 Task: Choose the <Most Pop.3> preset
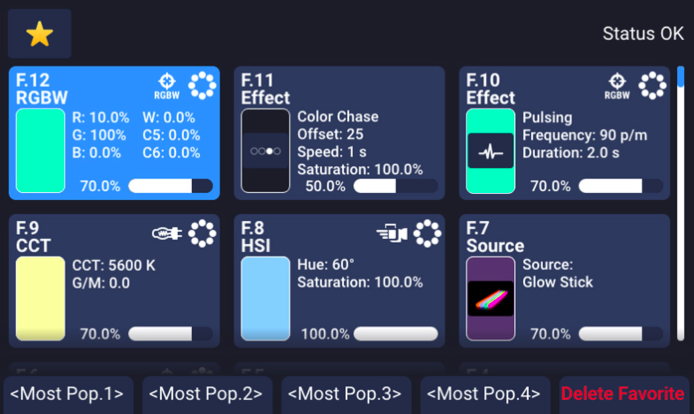[x=347, y=394]
